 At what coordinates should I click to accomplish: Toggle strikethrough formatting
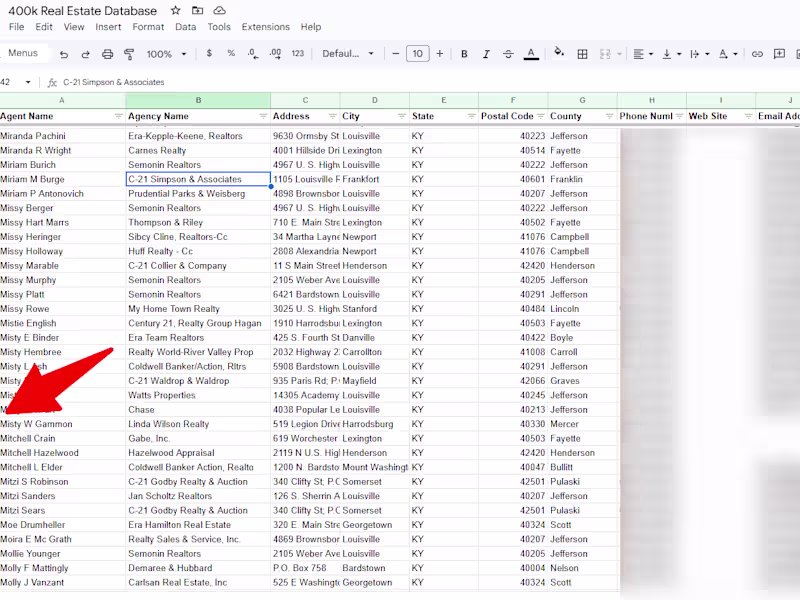tap(508, 54)
